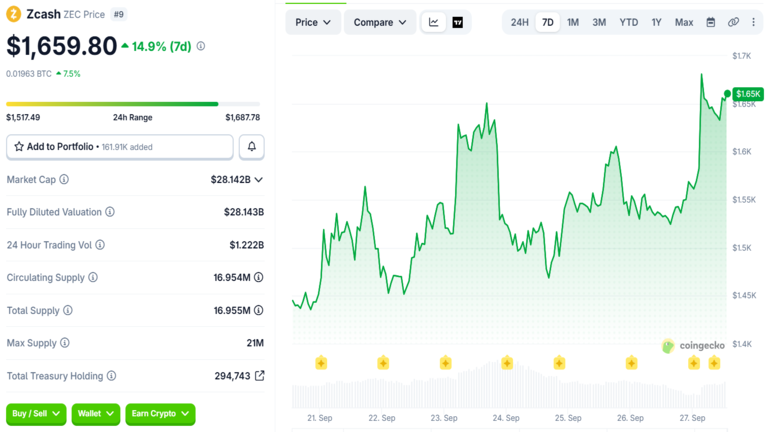Click the 21M max supply value
Viewport: 768px width, 432px height.
pos(255,343)
